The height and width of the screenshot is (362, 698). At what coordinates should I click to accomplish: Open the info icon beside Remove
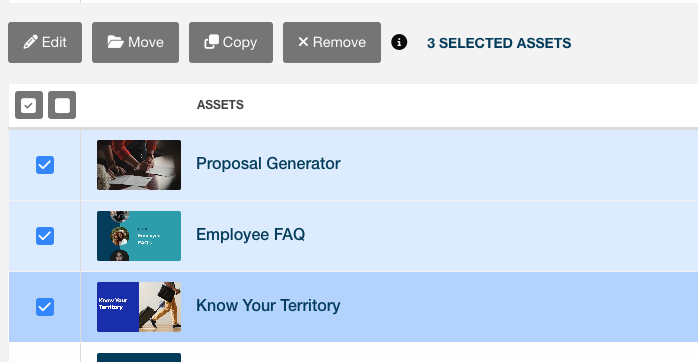point(399,42)
